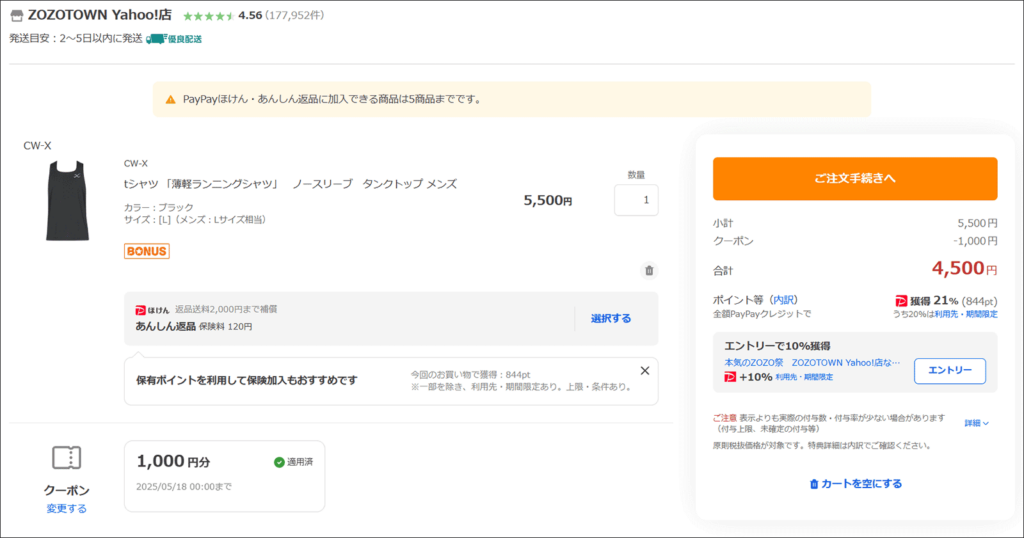Click 変更する to change coupon
1024x538 pixels.
click(67, 509)
